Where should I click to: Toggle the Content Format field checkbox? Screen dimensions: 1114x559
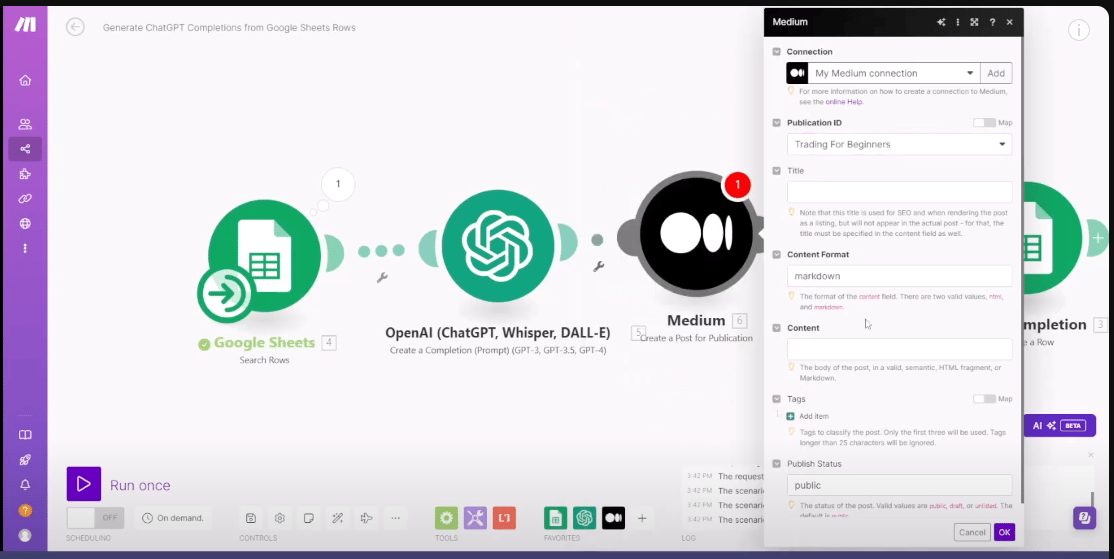[777, 254]
